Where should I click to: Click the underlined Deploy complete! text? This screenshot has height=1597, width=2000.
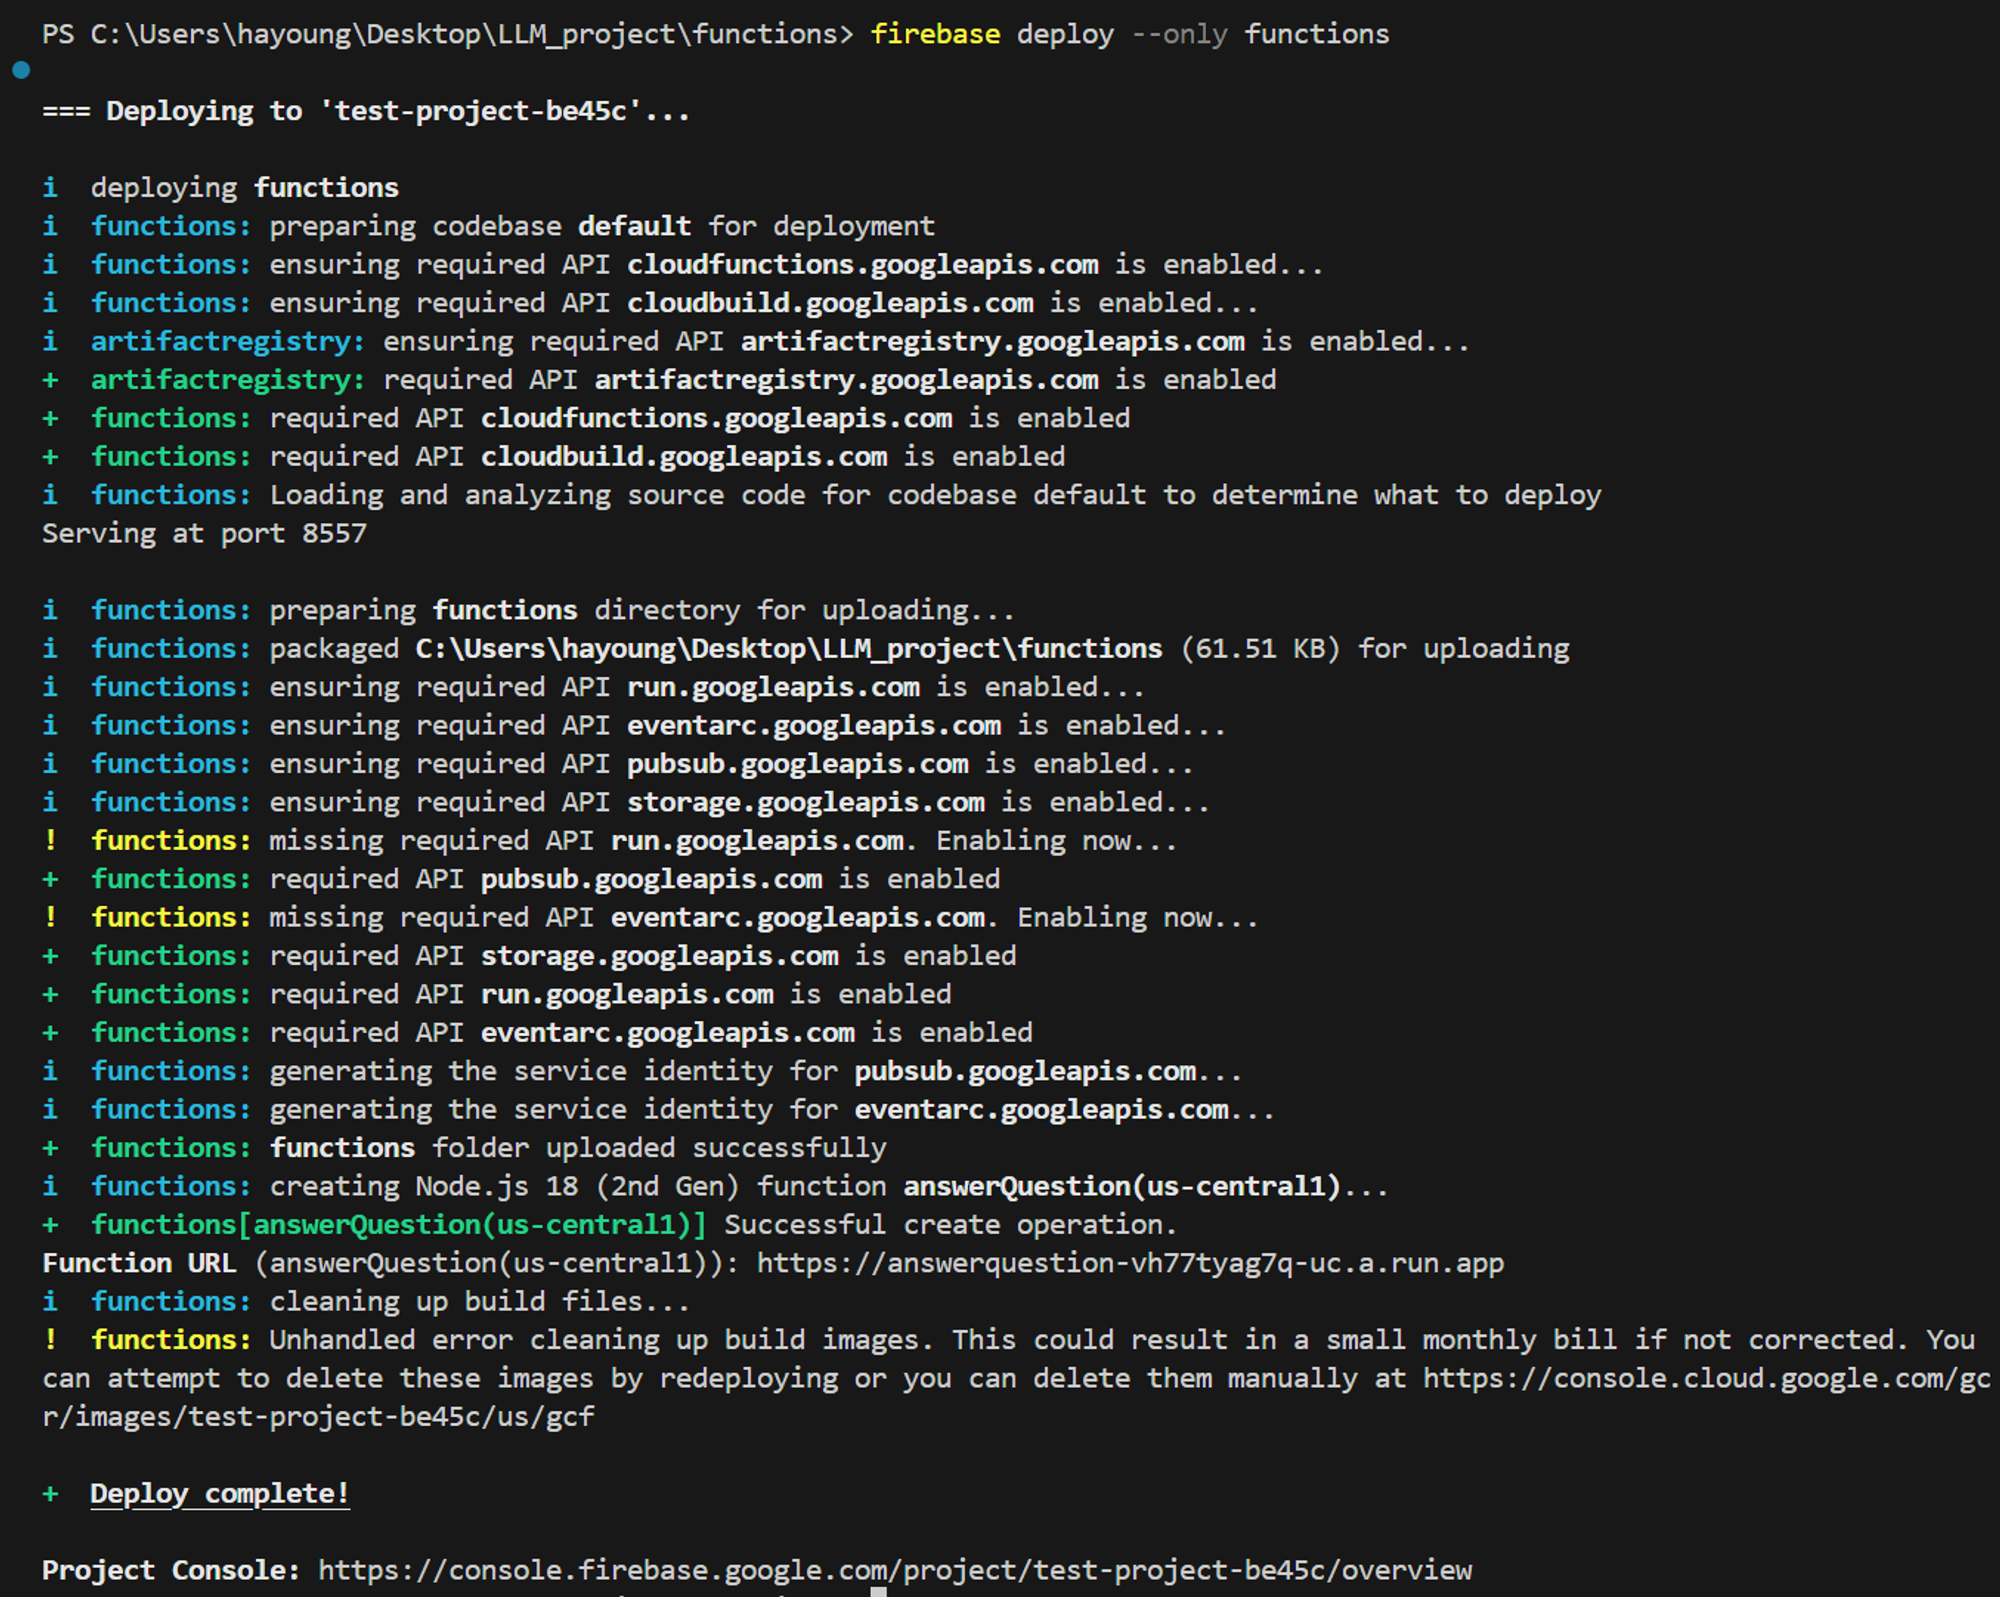219,1493
